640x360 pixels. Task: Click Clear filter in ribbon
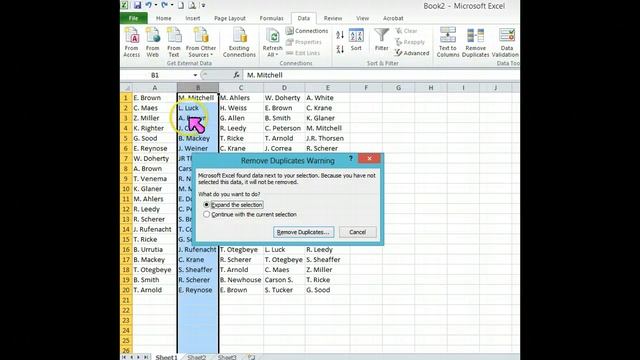pyautogui.click(x=407, y=31)
